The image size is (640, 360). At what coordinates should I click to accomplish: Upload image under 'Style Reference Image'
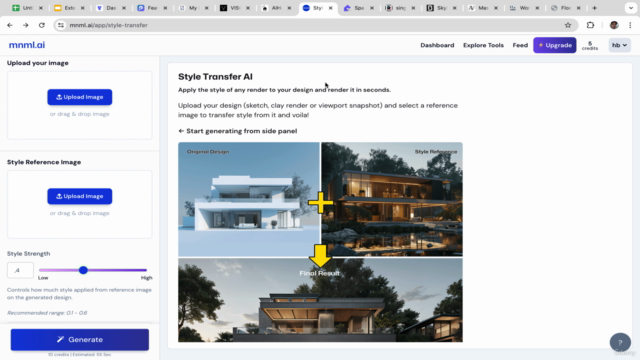click(80, 196)
